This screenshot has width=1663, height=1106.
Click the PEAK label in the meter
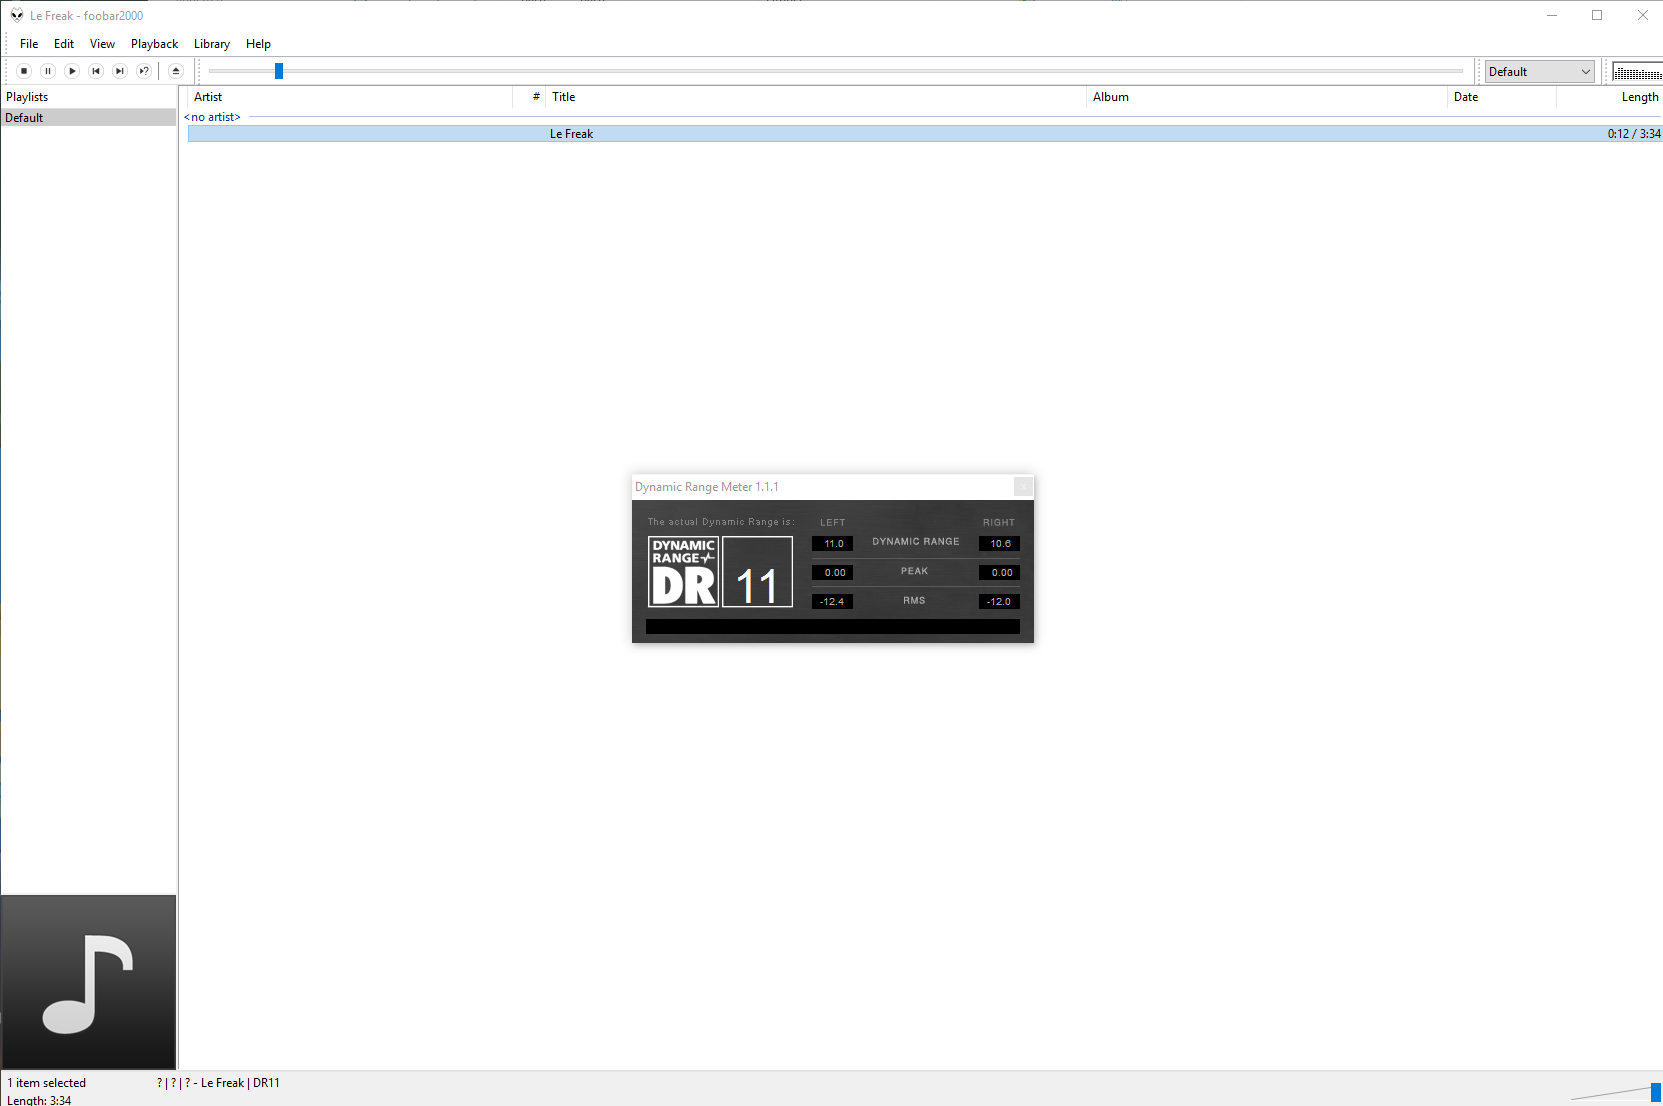coord(915,571)
